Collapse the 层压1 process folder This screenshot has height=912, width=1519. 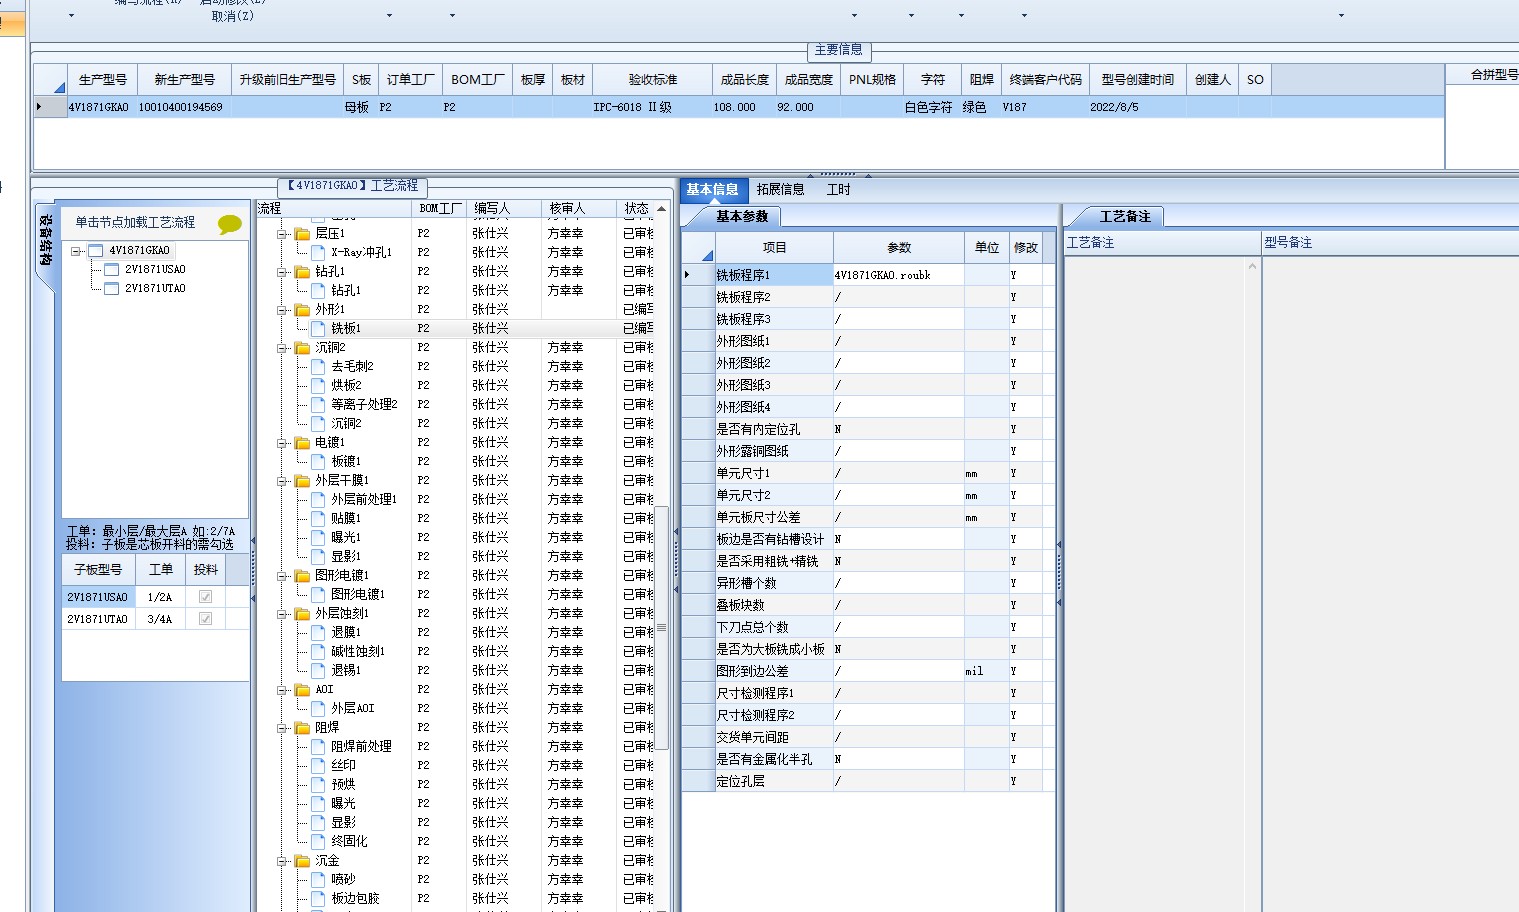282,233
